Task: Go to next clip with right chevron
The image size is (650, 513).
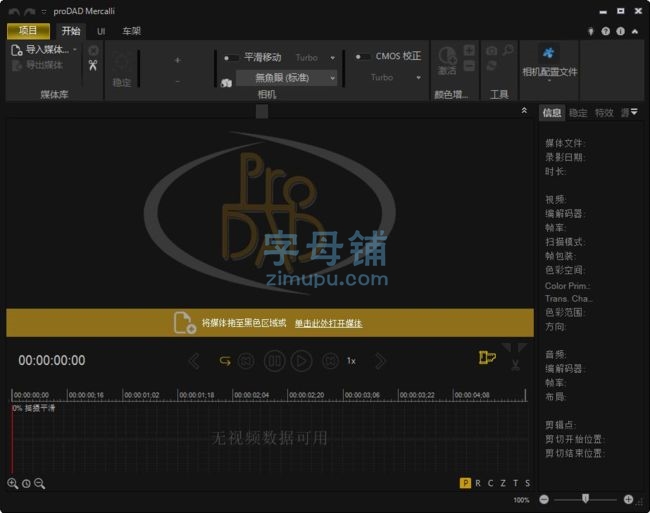Action: click(380, 361)
